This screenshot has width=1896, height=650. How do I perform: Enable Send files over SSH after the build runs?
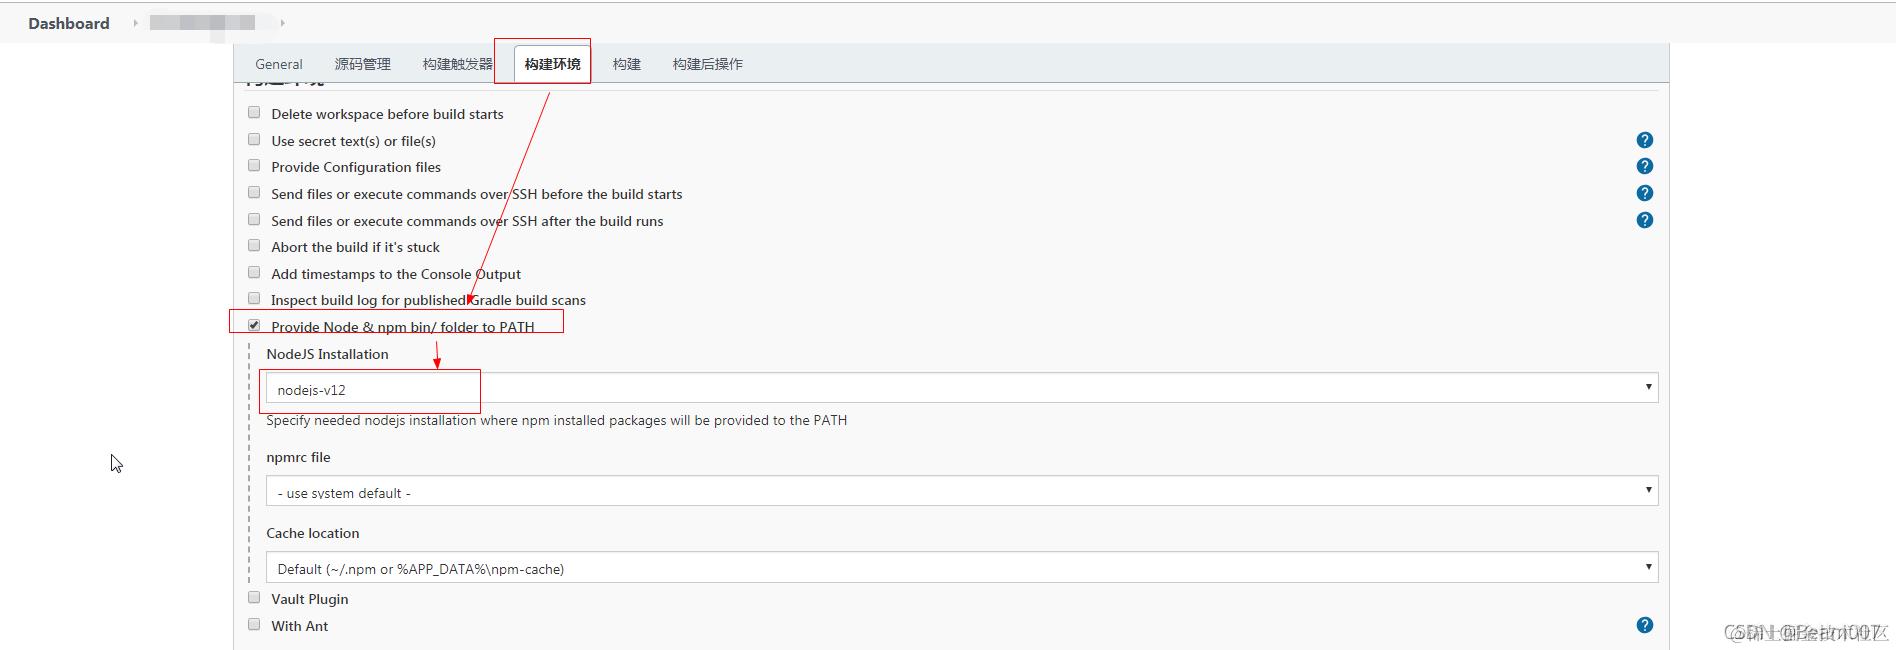pyautogui.click(x=254, y=220)
